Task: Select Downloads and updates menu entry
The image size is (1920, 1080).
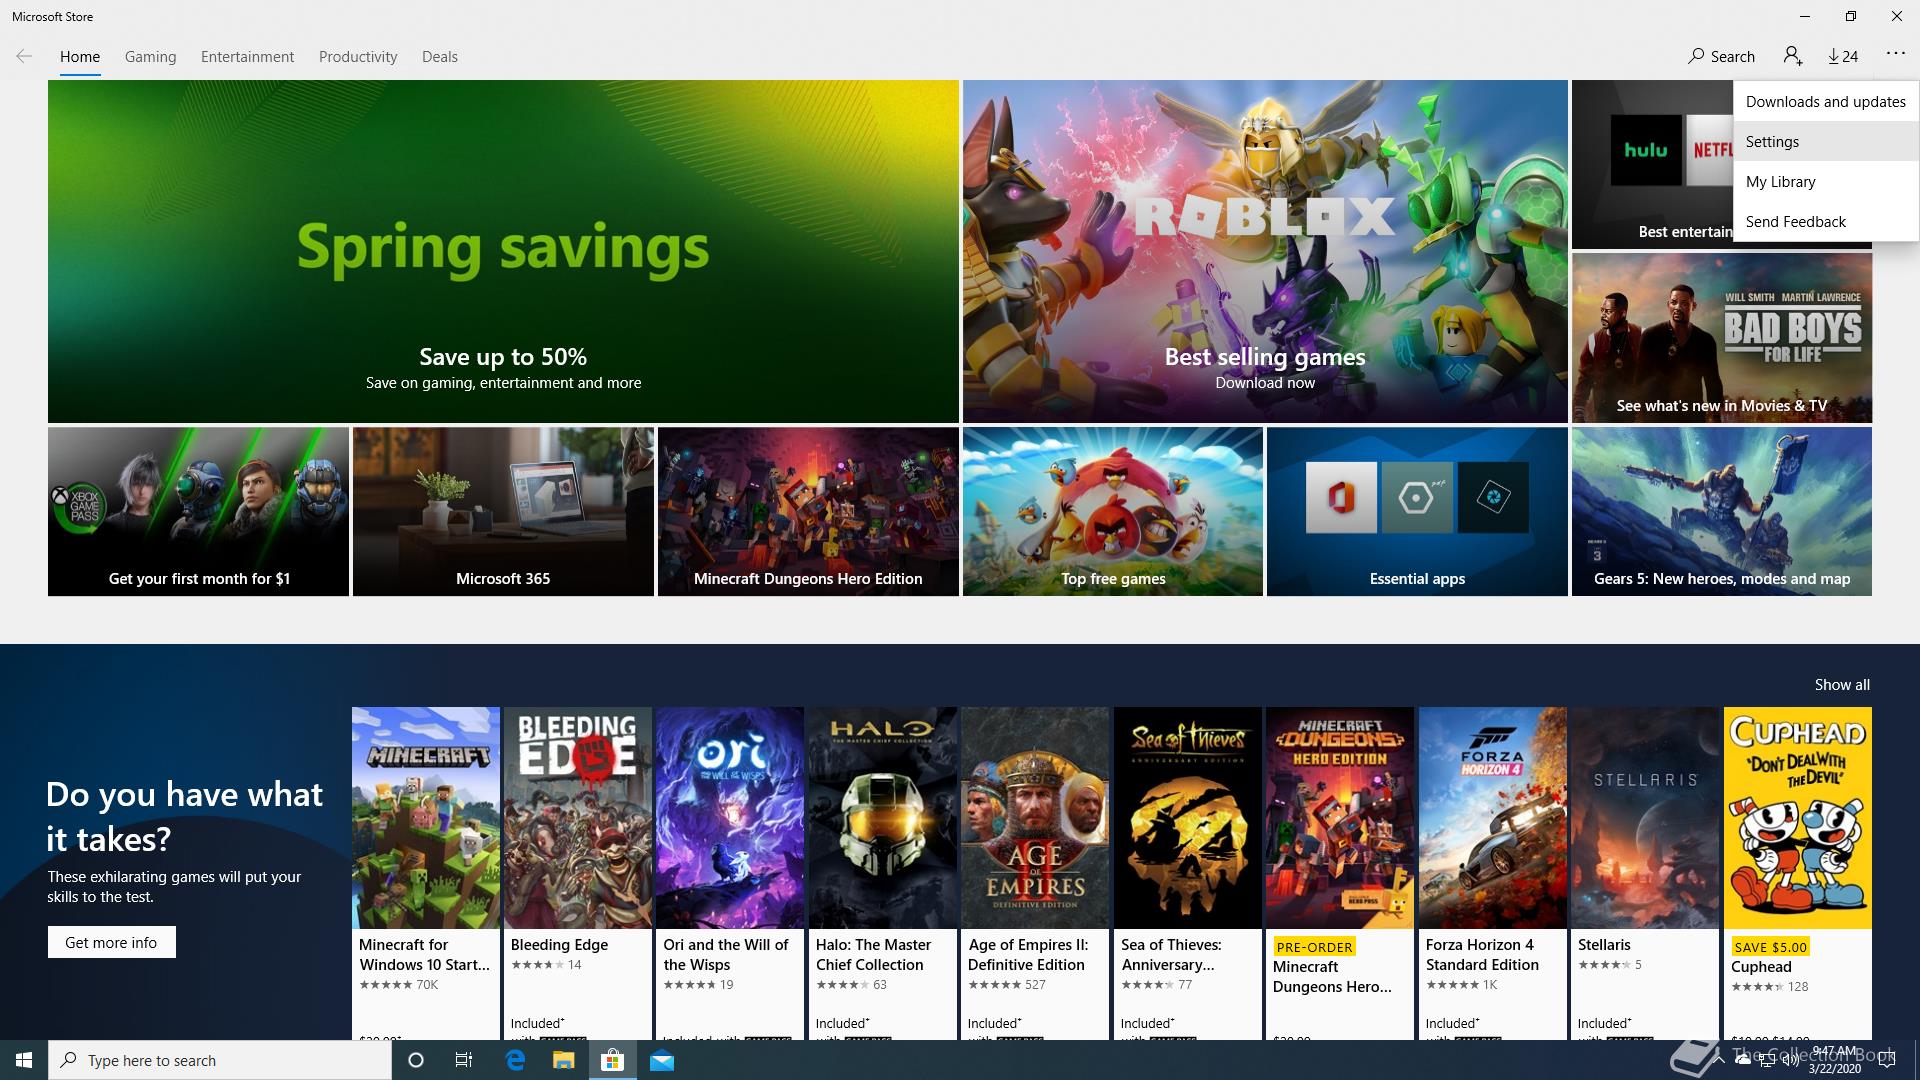Action: click(1825, 102)
